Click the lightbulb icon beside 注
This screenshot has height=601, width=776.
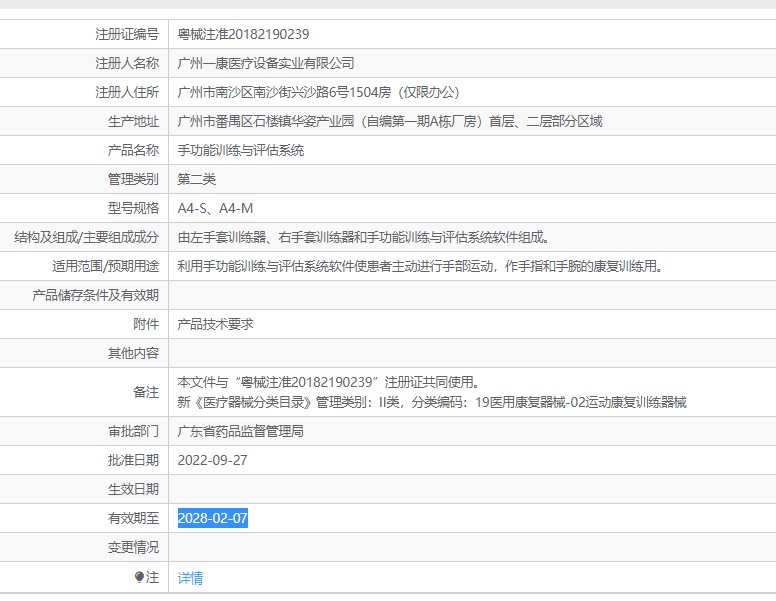pyautogui.click(x=139, y=577)
